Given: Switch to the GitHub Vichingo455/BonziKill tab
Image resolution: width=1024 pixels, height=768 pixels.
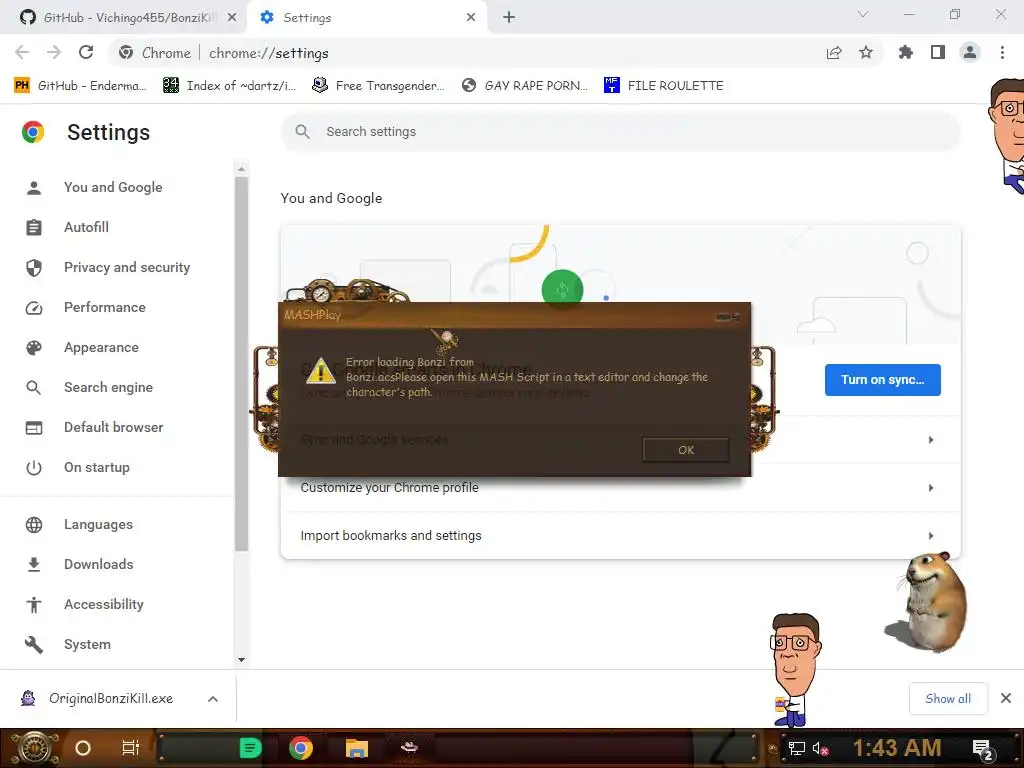Looking at the screenshot, I should point(122,18).
